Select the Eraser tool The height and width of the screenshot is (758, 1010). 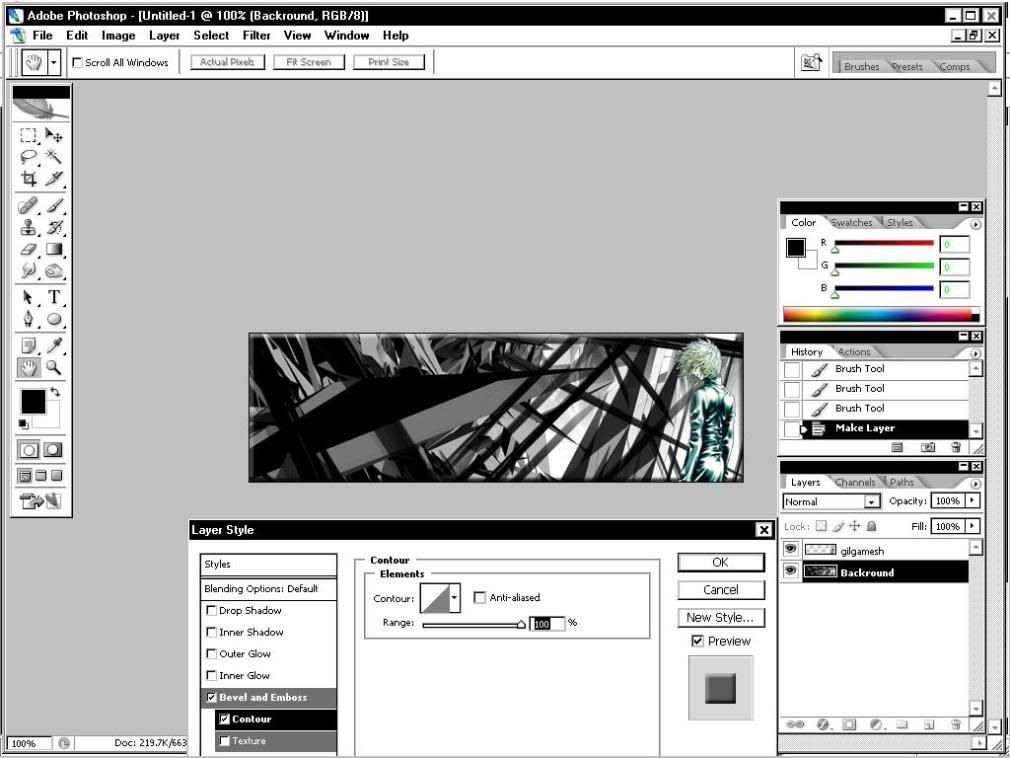tap(28, 249)
